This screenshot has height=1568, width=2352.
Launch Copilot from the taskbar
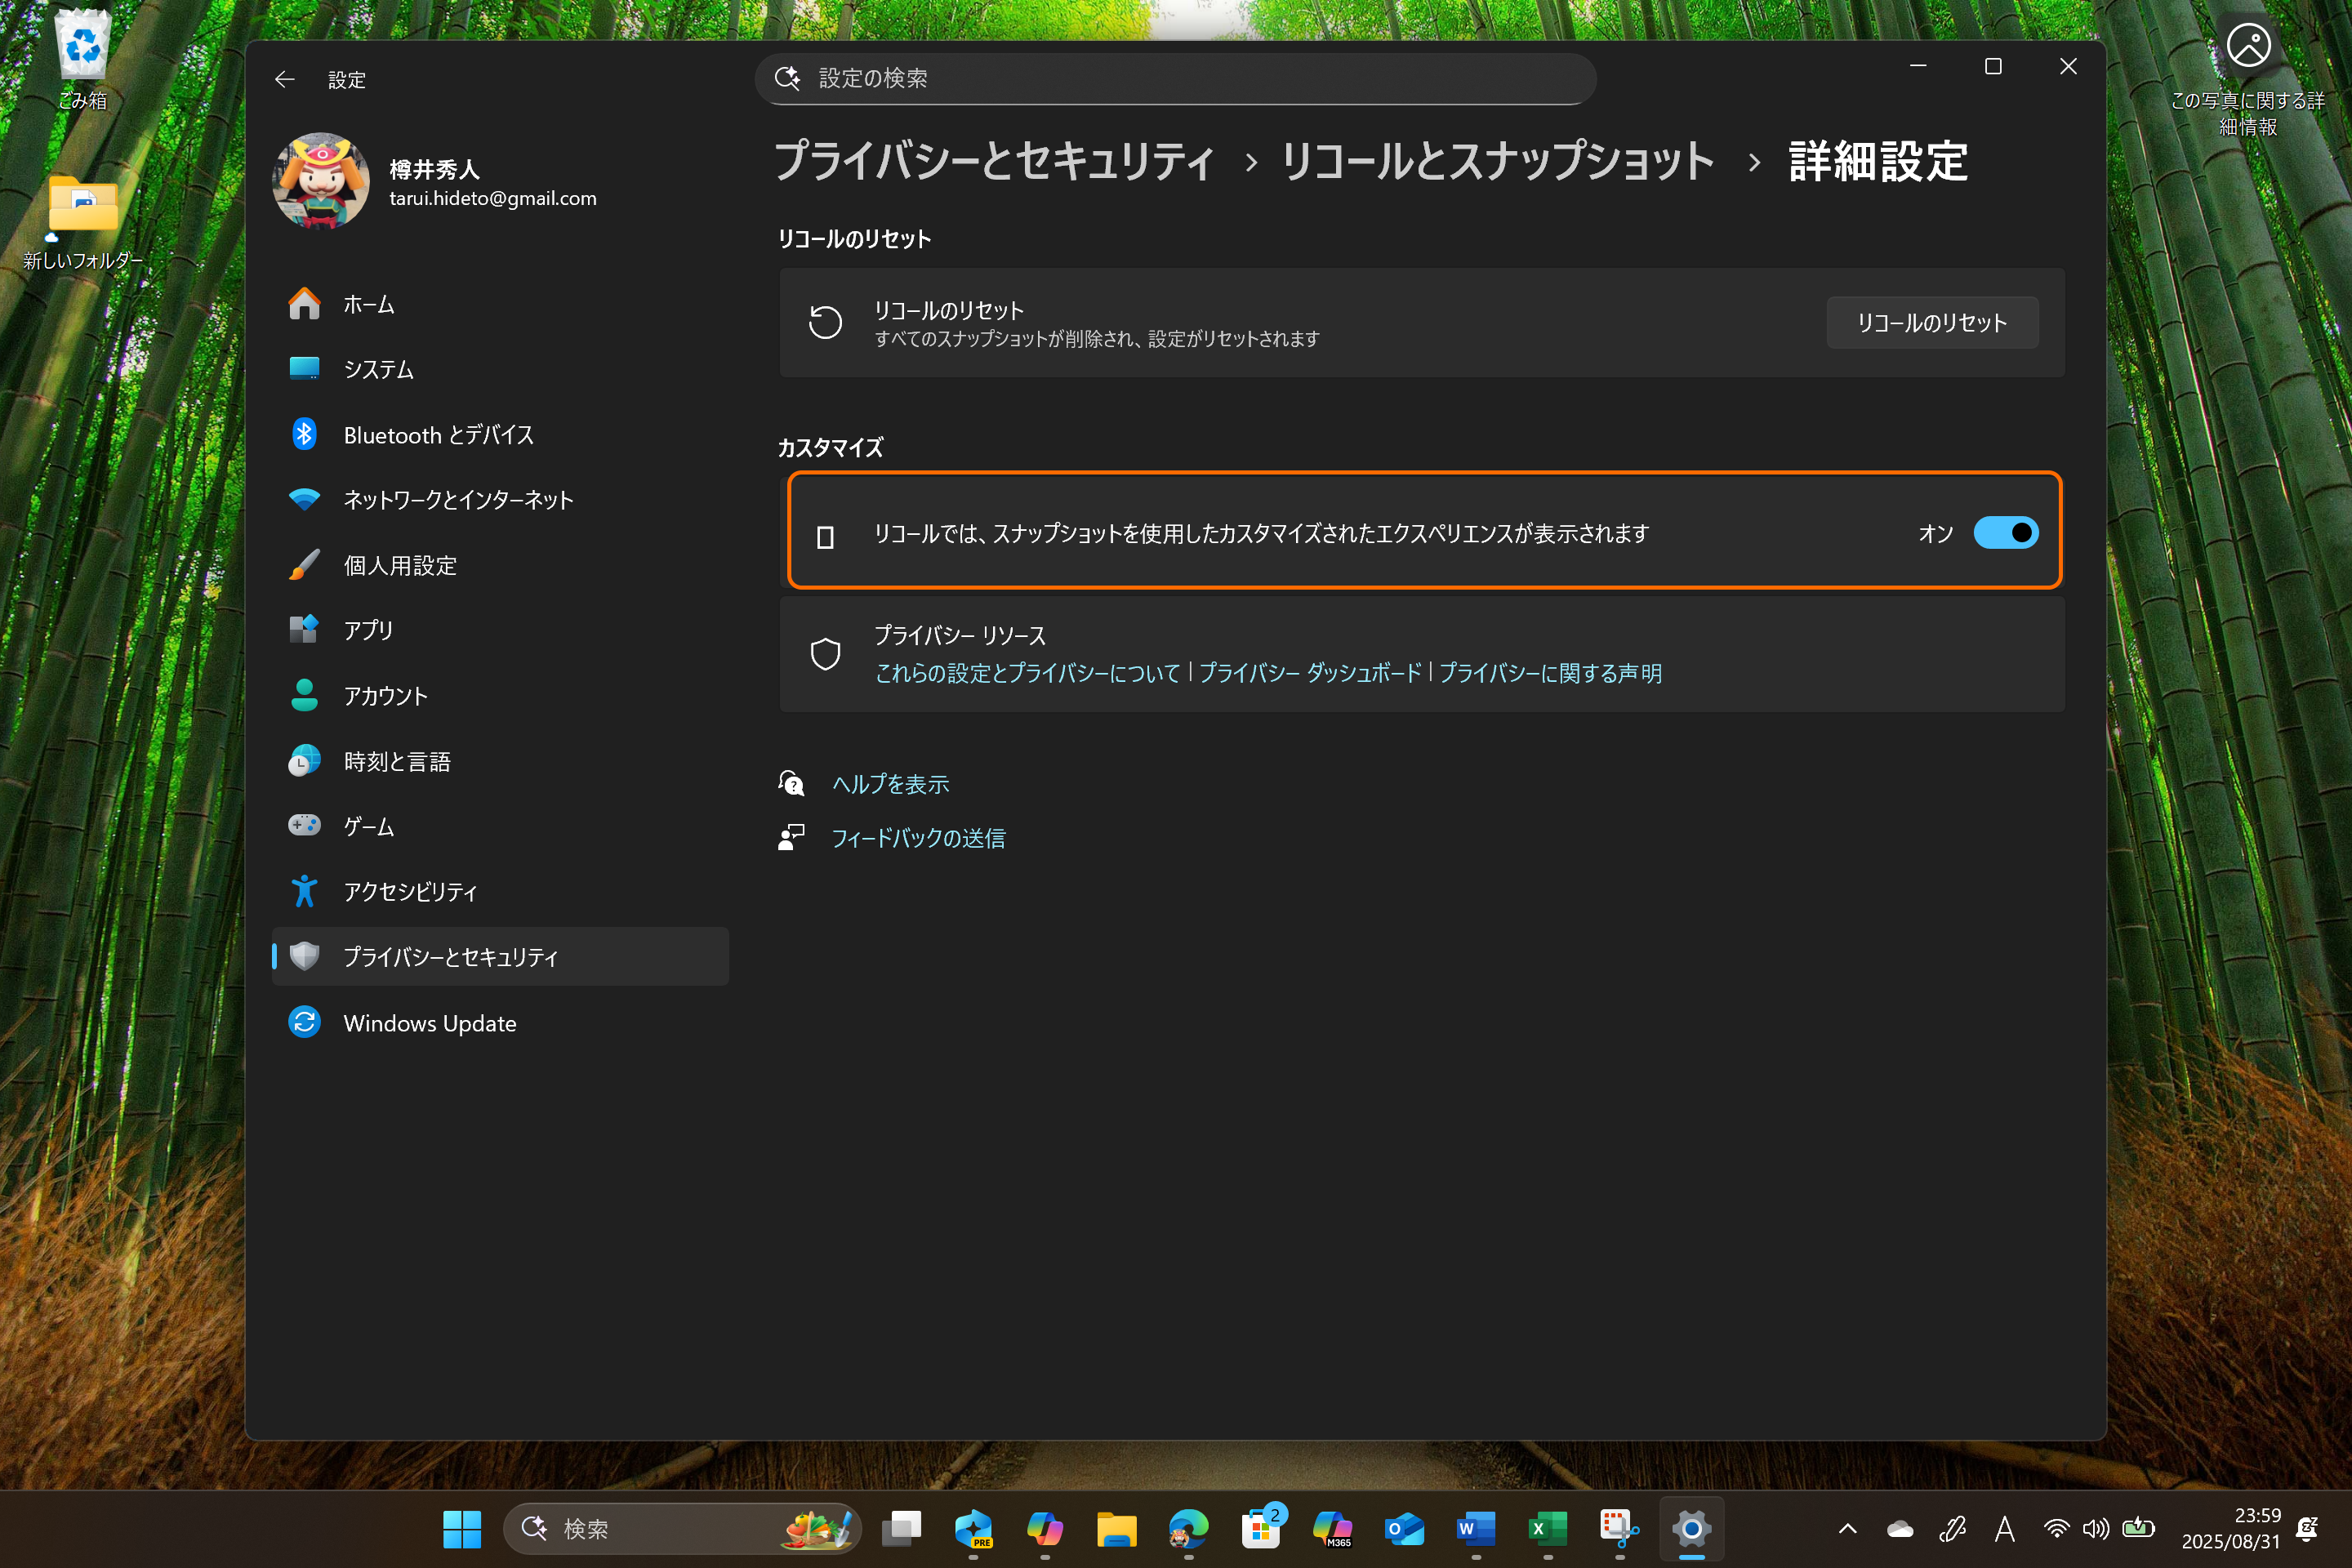coord(1046,1529)
